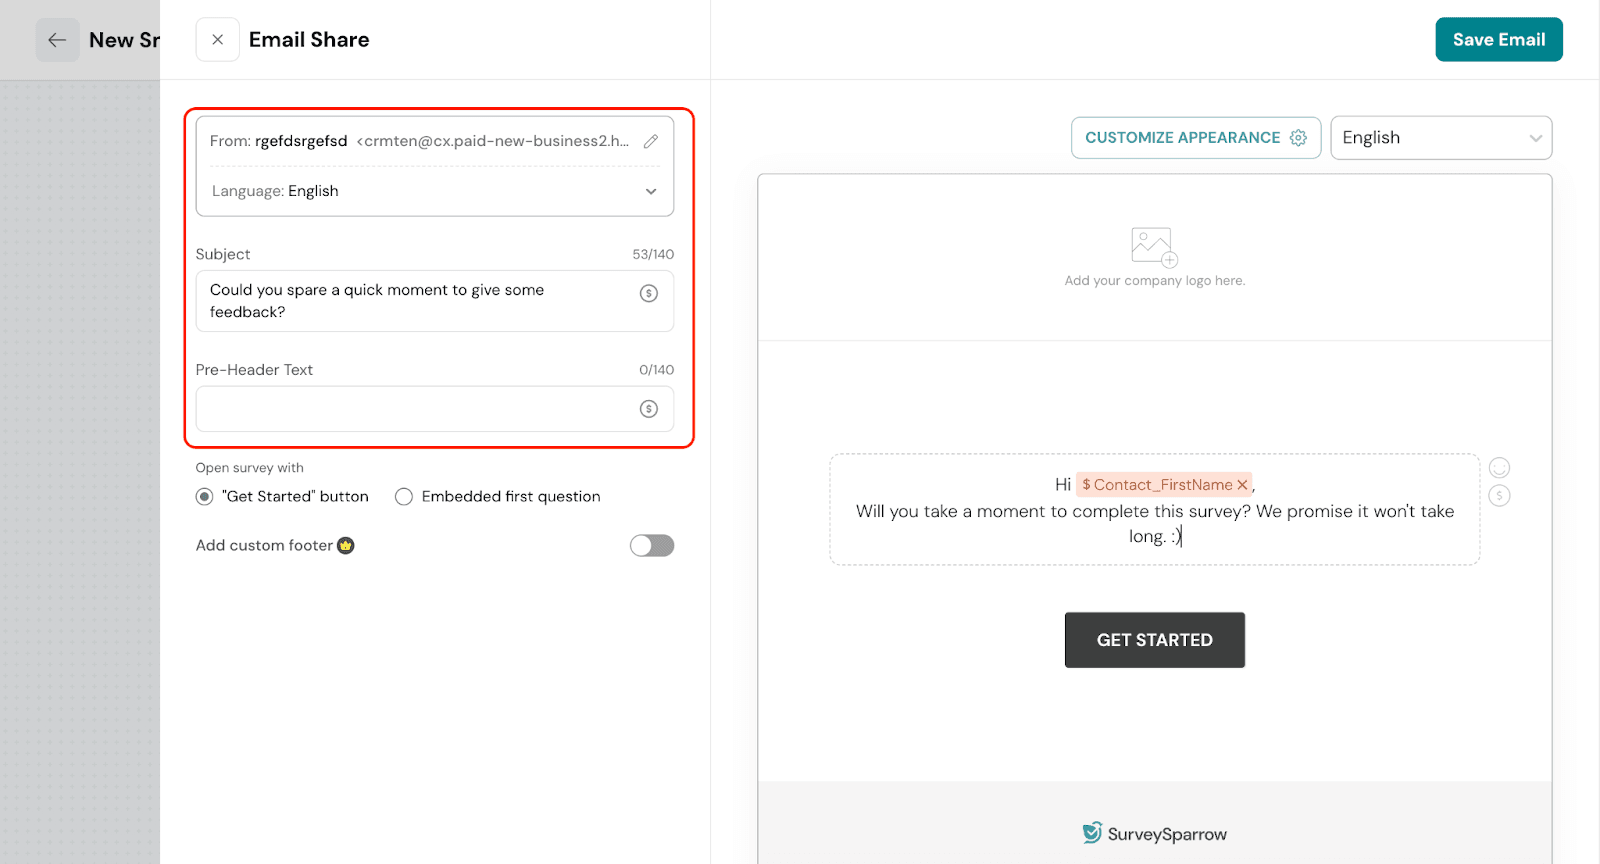Click the Save Email button
The width and height of the screenshot is (1600, 864).
pos(1498,40)
